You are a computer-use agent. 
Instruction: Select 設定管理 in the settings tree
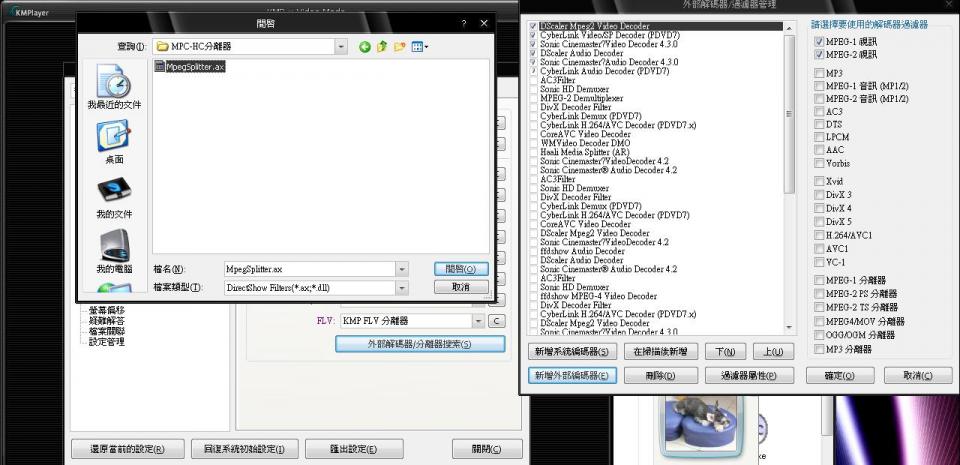pyautogui.click(x=107, y=341)
